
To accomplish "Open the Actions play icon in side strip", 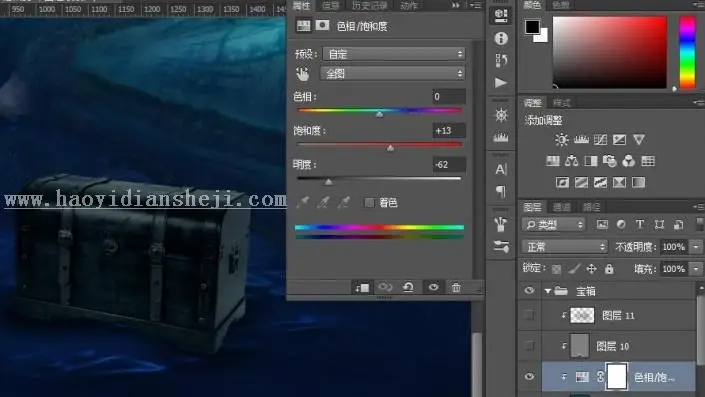I will pyautogui.click(x=501, y=82).
